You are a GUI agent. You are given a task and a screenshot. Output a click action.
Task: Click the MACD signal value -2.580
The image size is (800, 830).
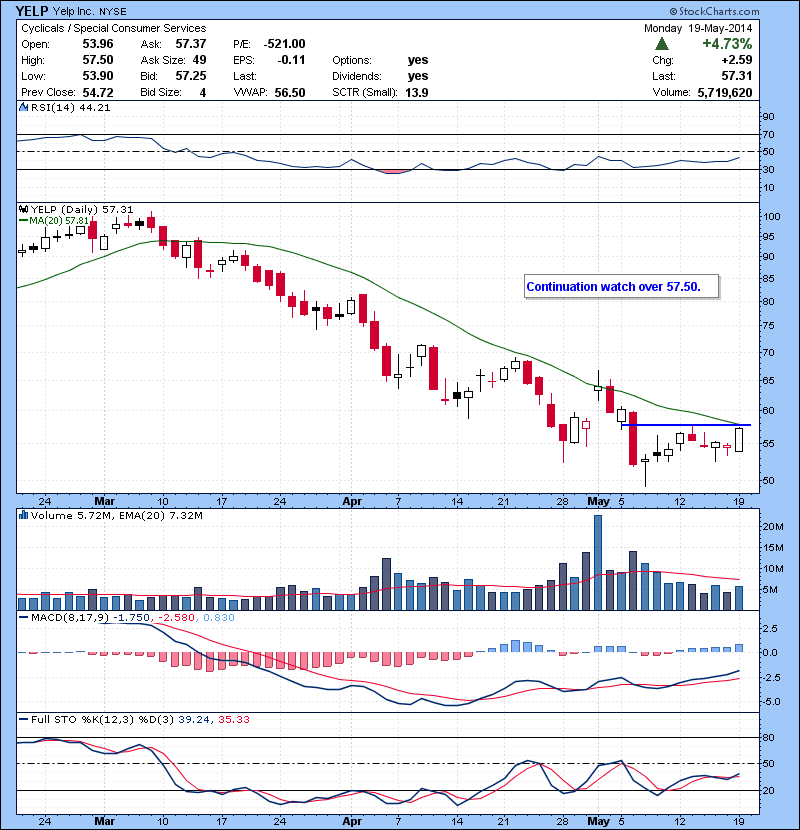tap(176, 617)
